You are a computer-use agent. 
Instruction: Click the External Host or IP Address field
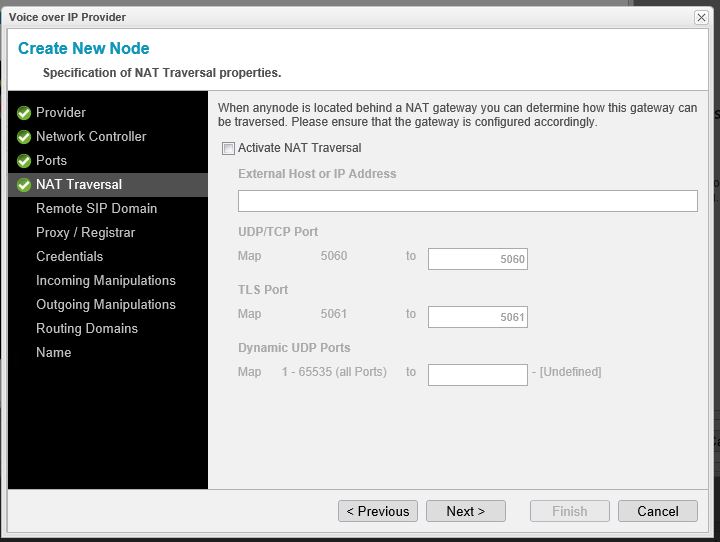tap(467, 201)
